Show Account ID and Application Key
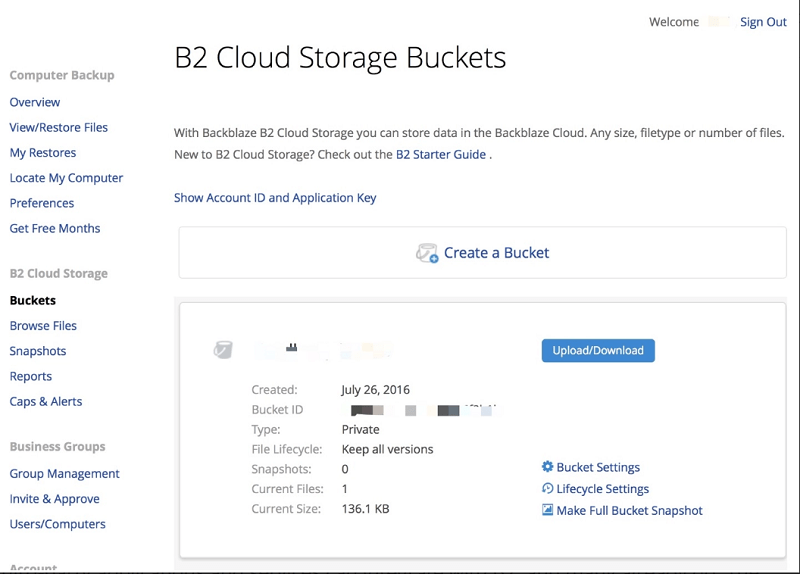This screenshot has width=800, height=574. [275, 198]
